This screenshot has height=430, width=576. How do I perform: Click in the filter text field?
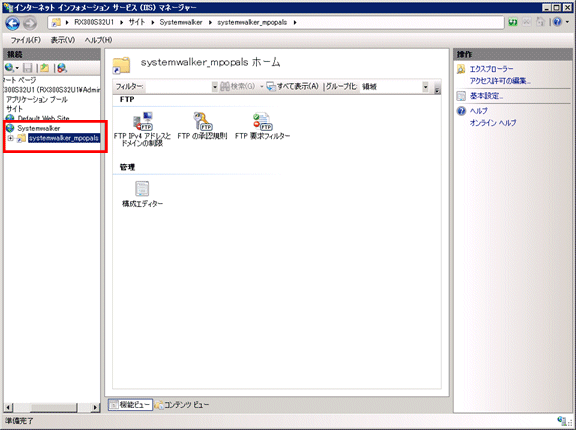pyautogui.click(x=178, y=87)
